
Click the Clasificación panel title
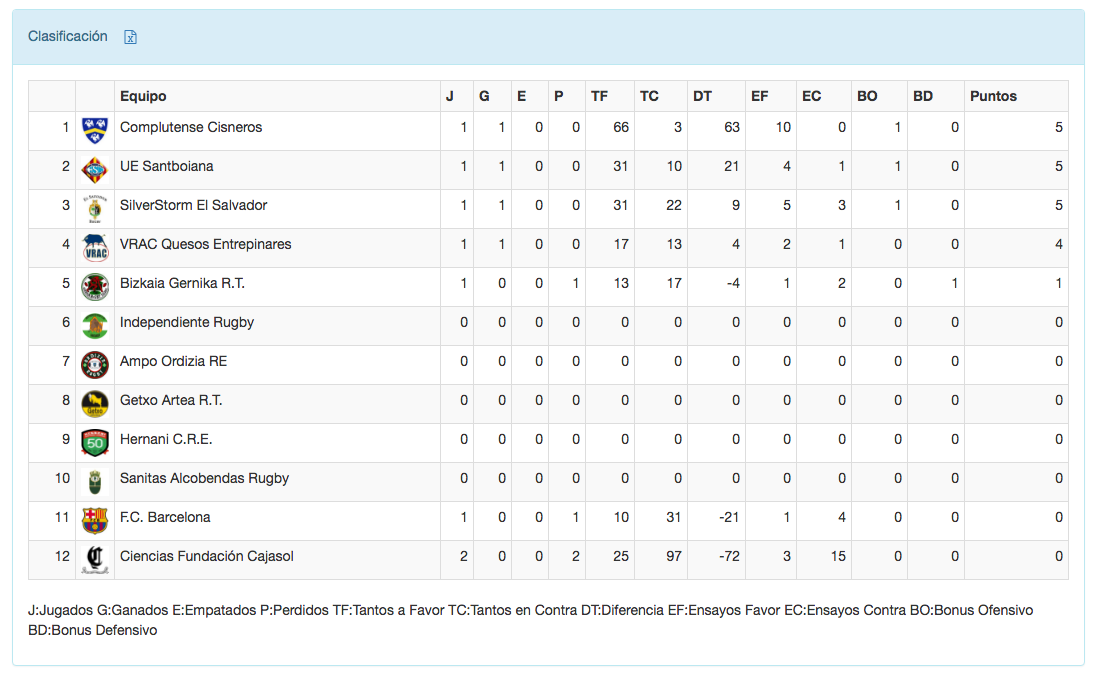pyautogui.click(x=68, y=36)
